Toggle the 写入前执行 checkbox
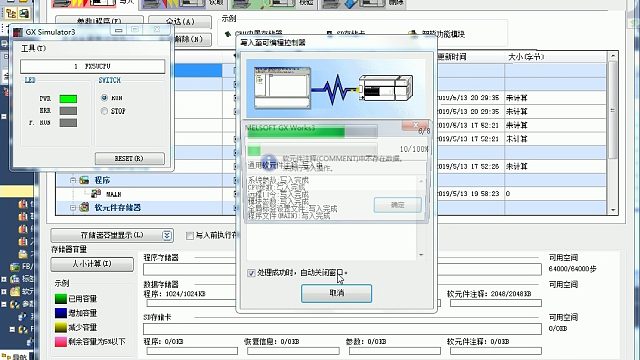The width and height of the screenshot is (640, 360). (190, 236)
